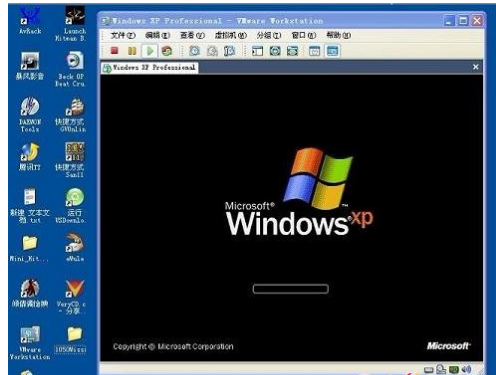
Task: Select the Mini_Kit folder on desktop
Action: coord(29,248)
